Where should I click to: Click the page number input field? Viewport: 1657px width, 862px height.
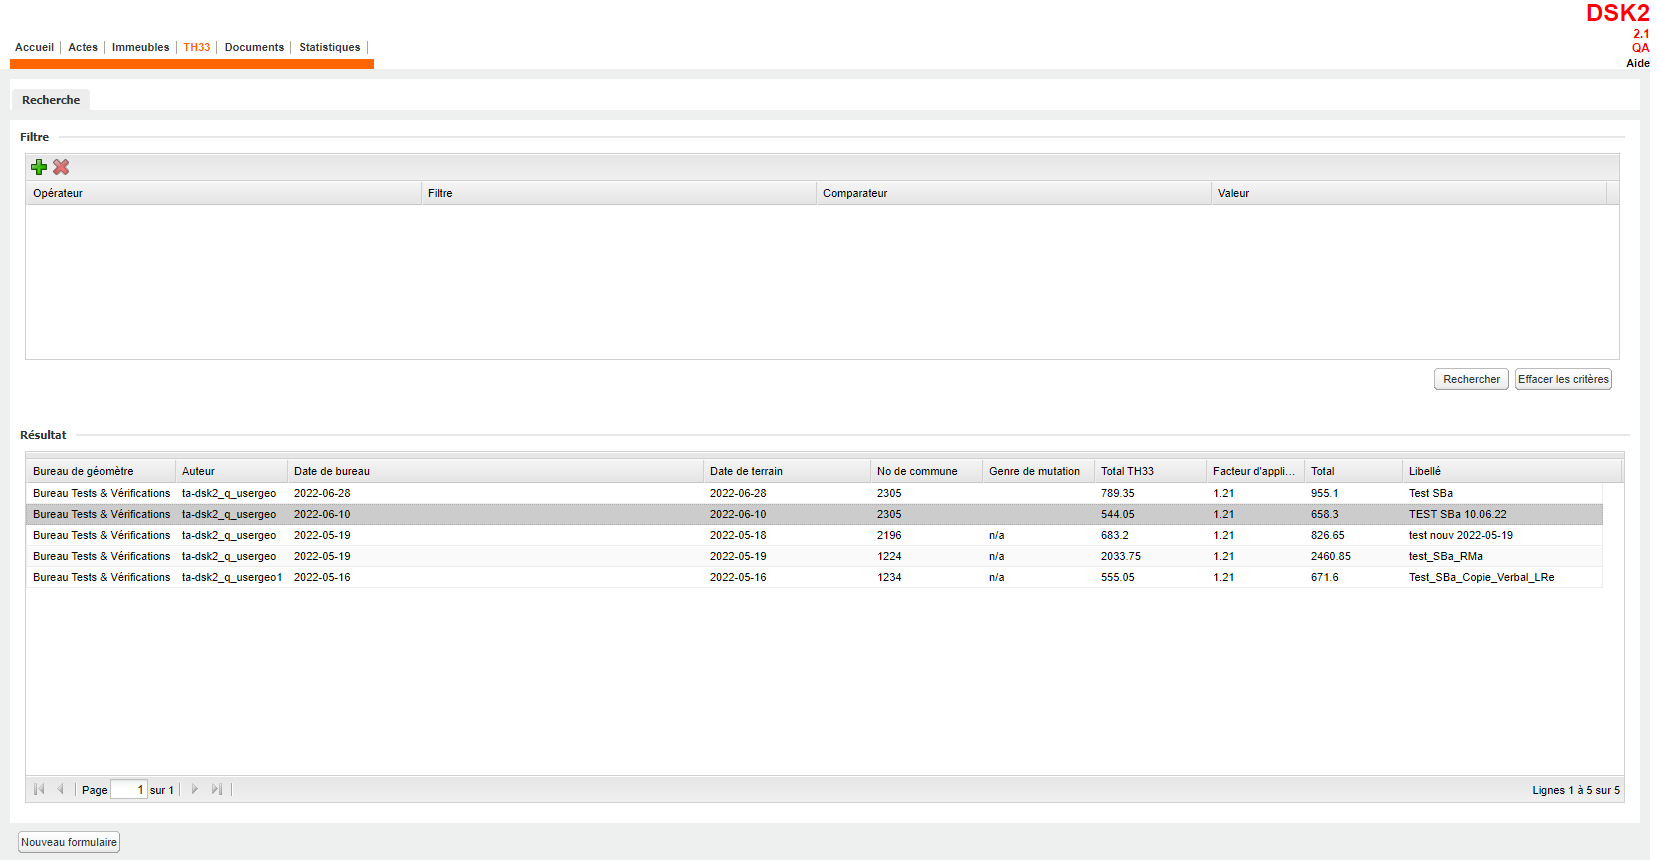click(128, 790)
